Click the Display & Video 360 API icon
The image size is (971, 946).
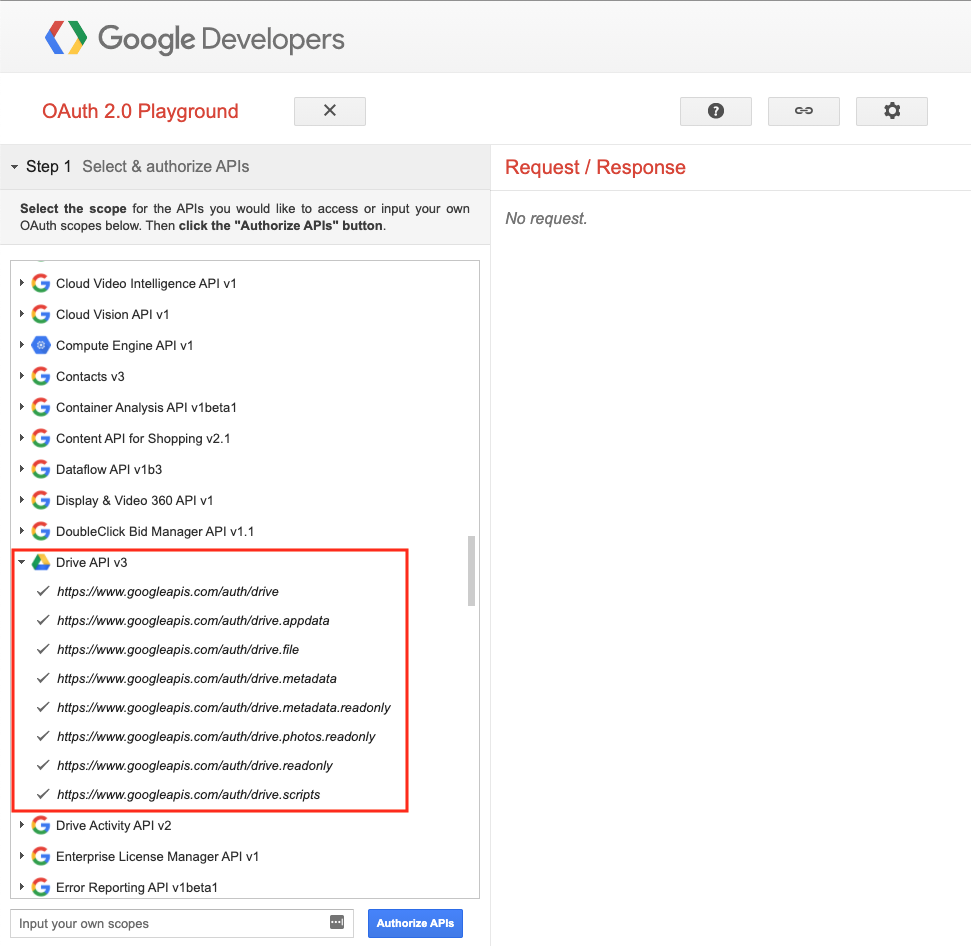click(x=41, y=500)
